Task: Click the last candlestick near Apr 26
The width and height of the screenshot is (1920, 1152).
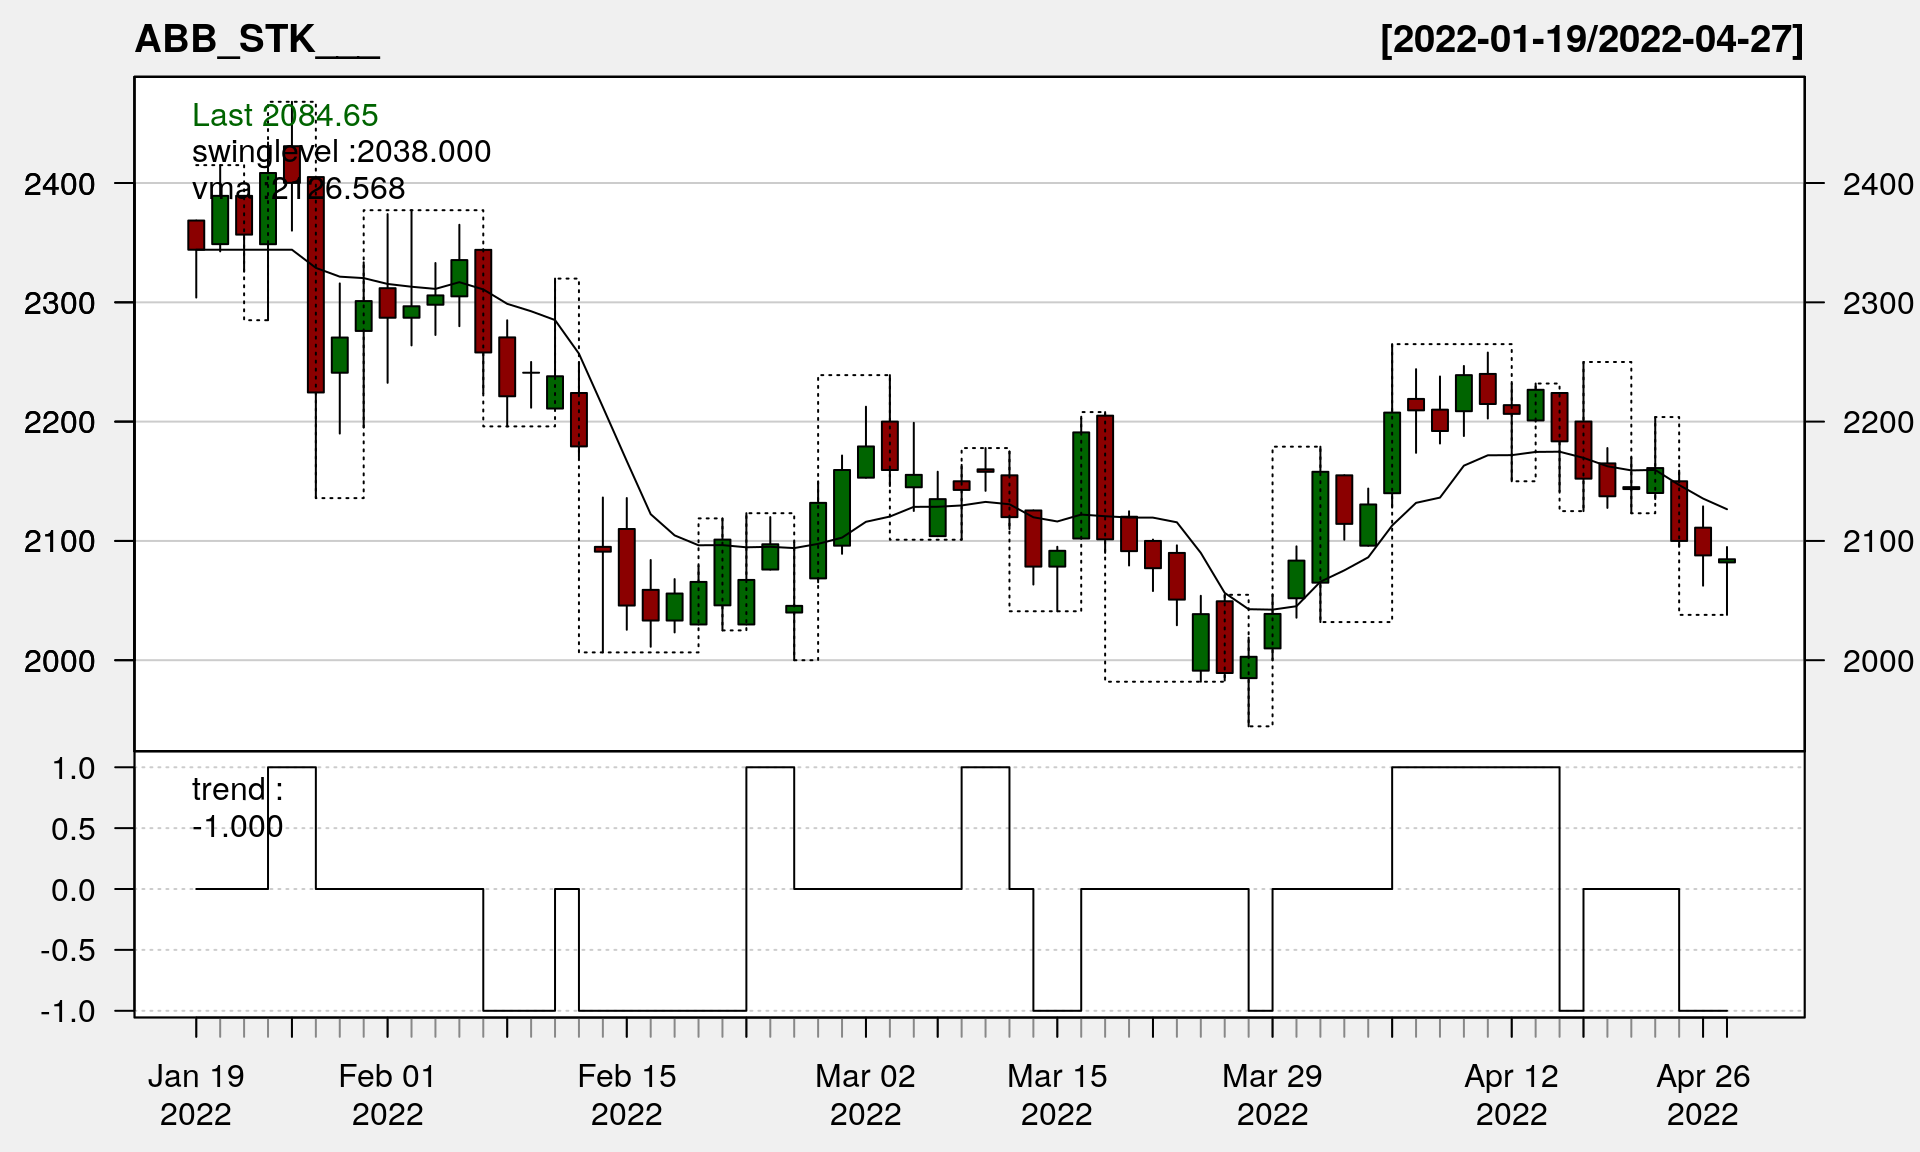Action: [x=1727, y=561]
